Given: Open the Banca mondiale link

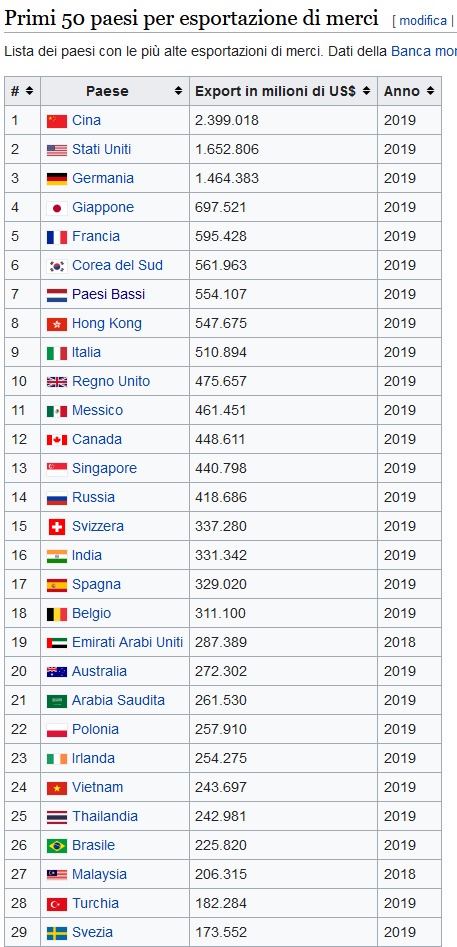Looking at the screenshot, I should [x=424, y=51].
